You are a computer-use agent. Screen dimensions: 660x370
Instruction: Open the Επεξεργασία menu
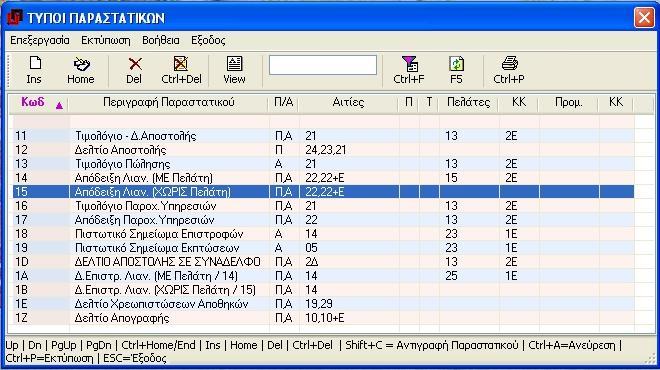click(x=40, y=40)
